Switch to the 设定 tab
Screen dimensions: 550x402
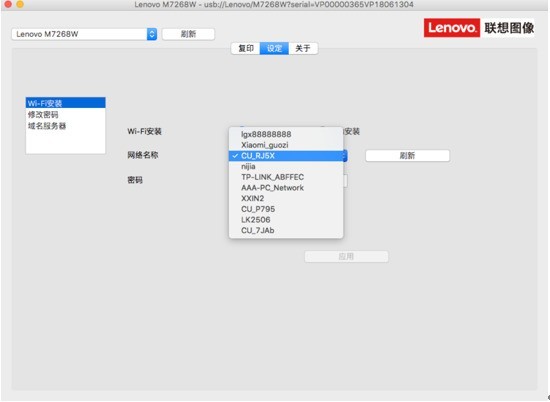pyautogui.click(x=274, y=48)
